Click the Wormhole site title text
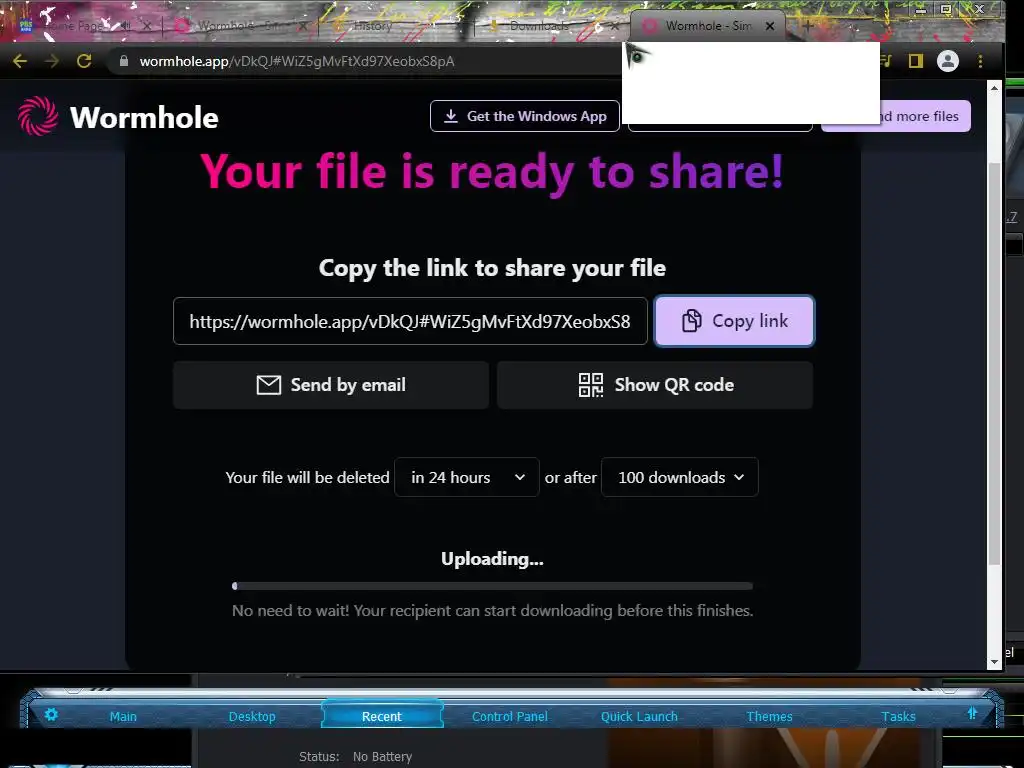 click(144, 118)
